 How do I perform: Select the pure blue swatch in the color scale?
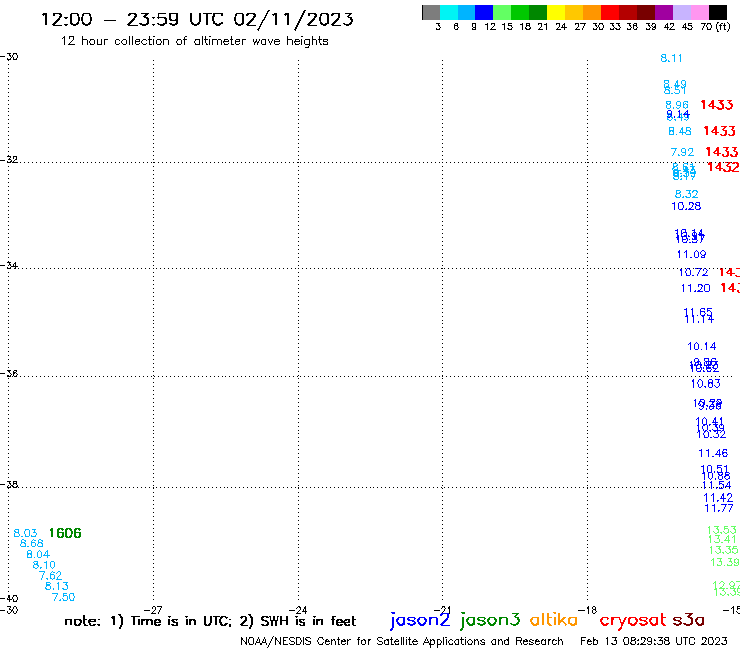(484, 12)
